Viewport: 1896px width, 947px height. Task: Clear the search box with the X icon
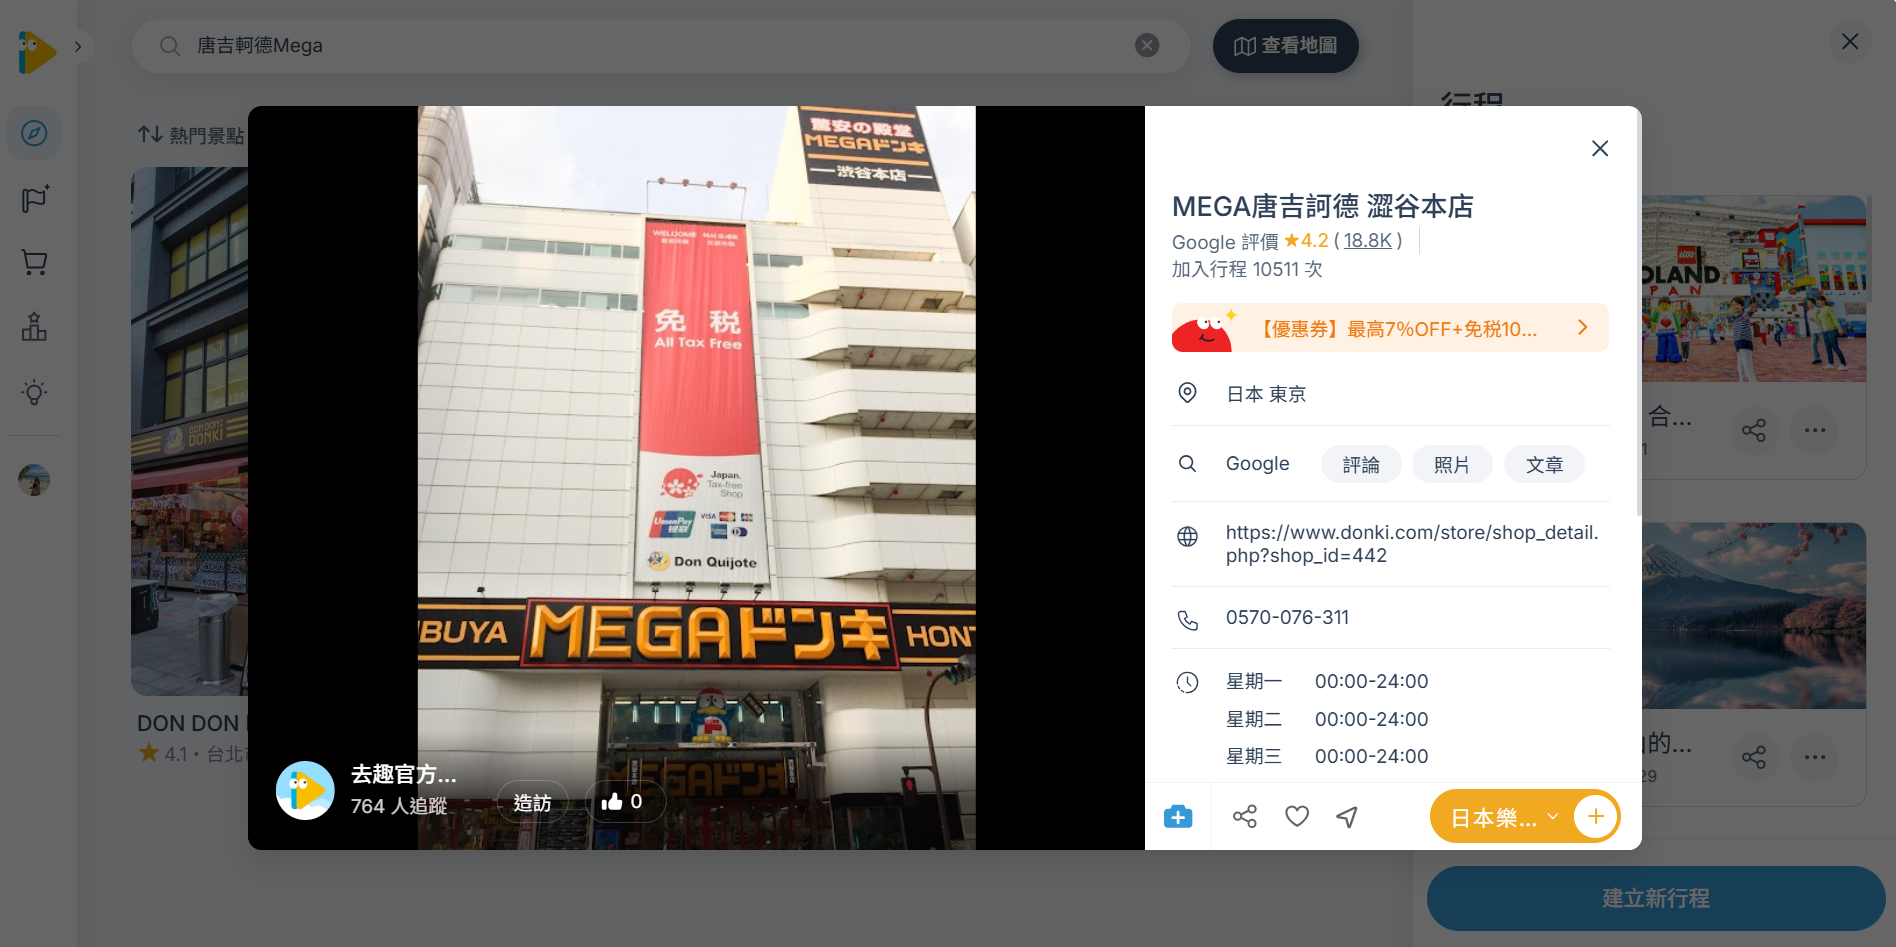point(1146,44)
